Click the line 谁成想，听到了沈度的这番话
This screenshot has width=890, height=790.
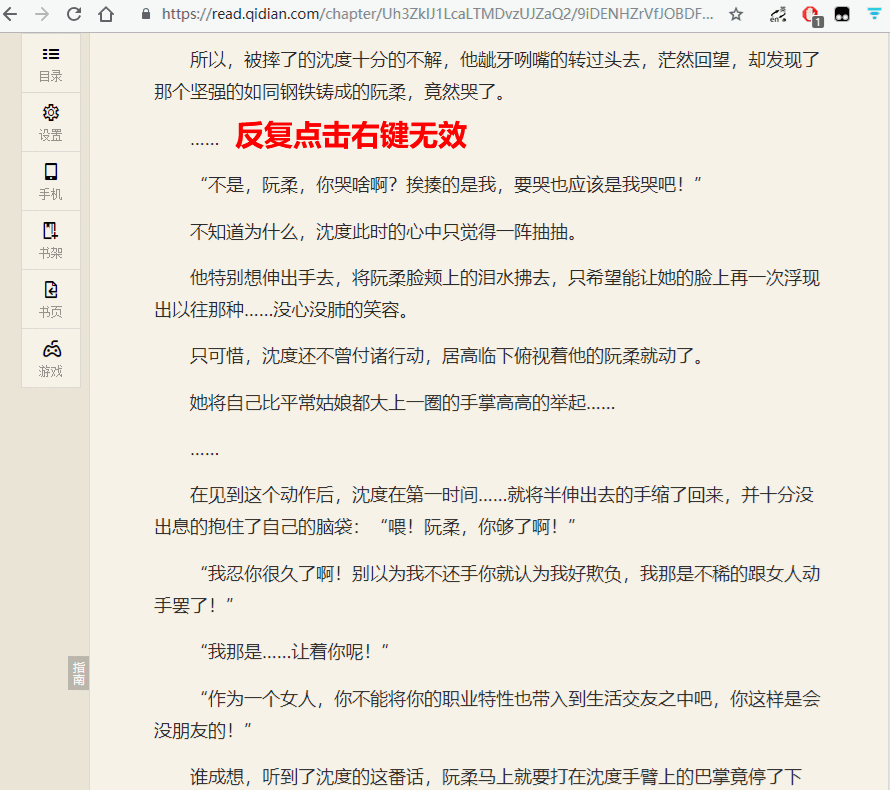(496, 776)
